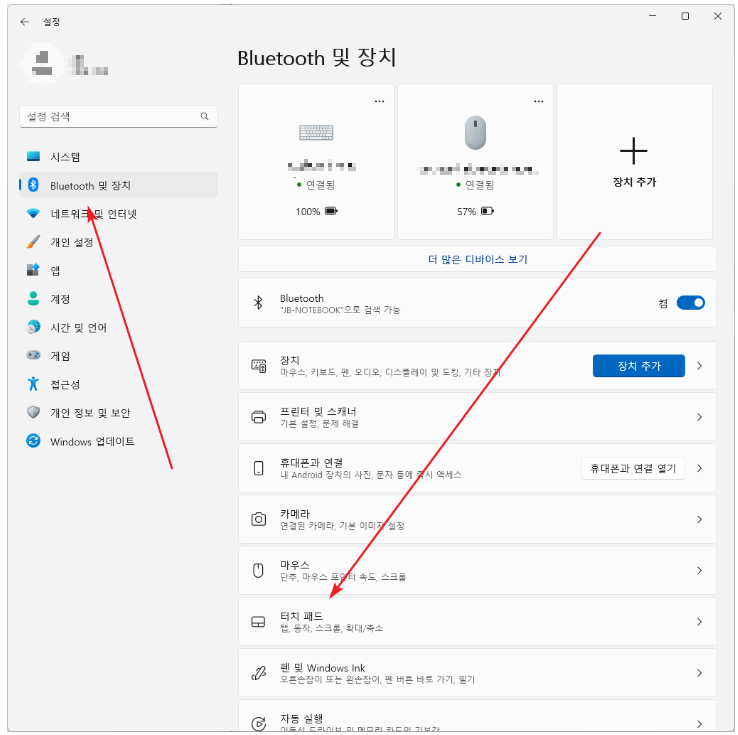The width and height of the screenshot is (738, 735).
Task: Click the camera icon
Action: pyautogui.click(x=258, y=519)
